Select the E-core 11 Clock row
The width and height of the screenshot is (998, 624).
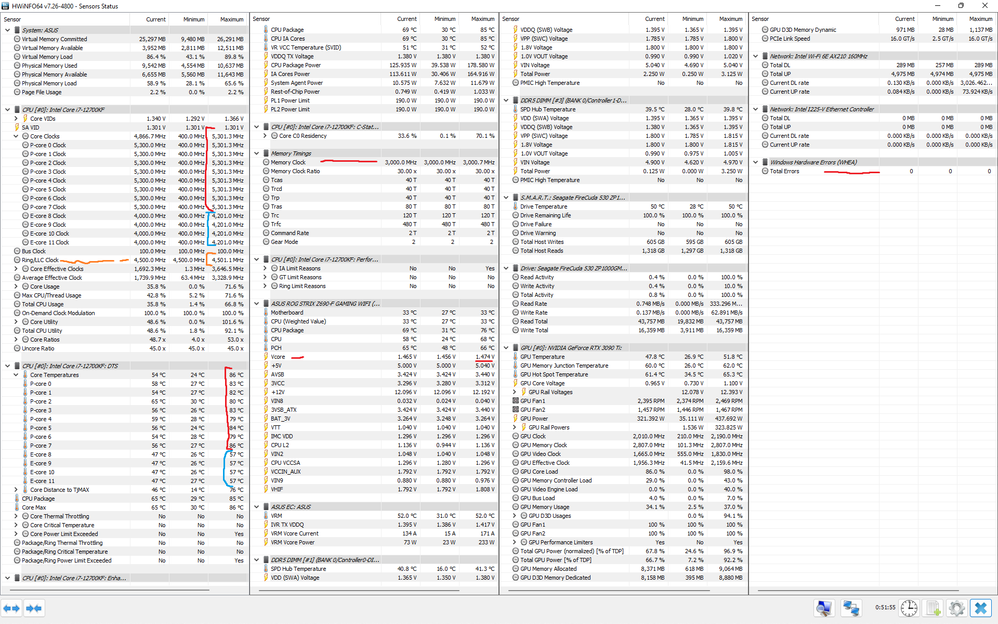pyautogui.click(x=125, y=242)
